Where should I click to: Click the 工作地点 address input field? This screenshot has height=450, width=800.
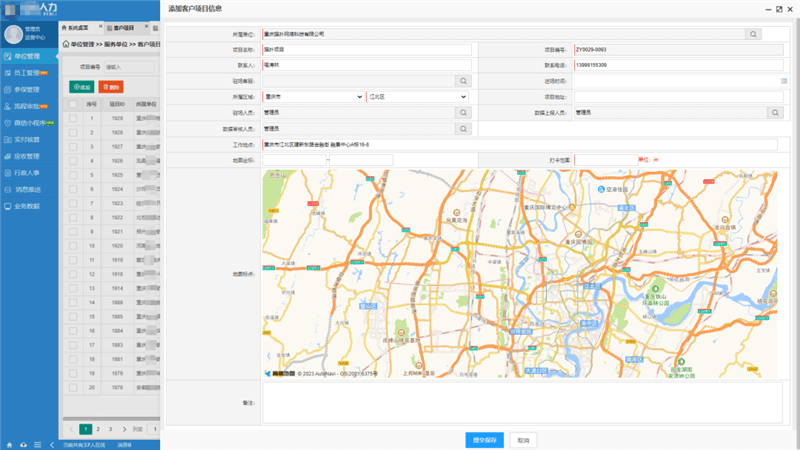tap(519, 145)
